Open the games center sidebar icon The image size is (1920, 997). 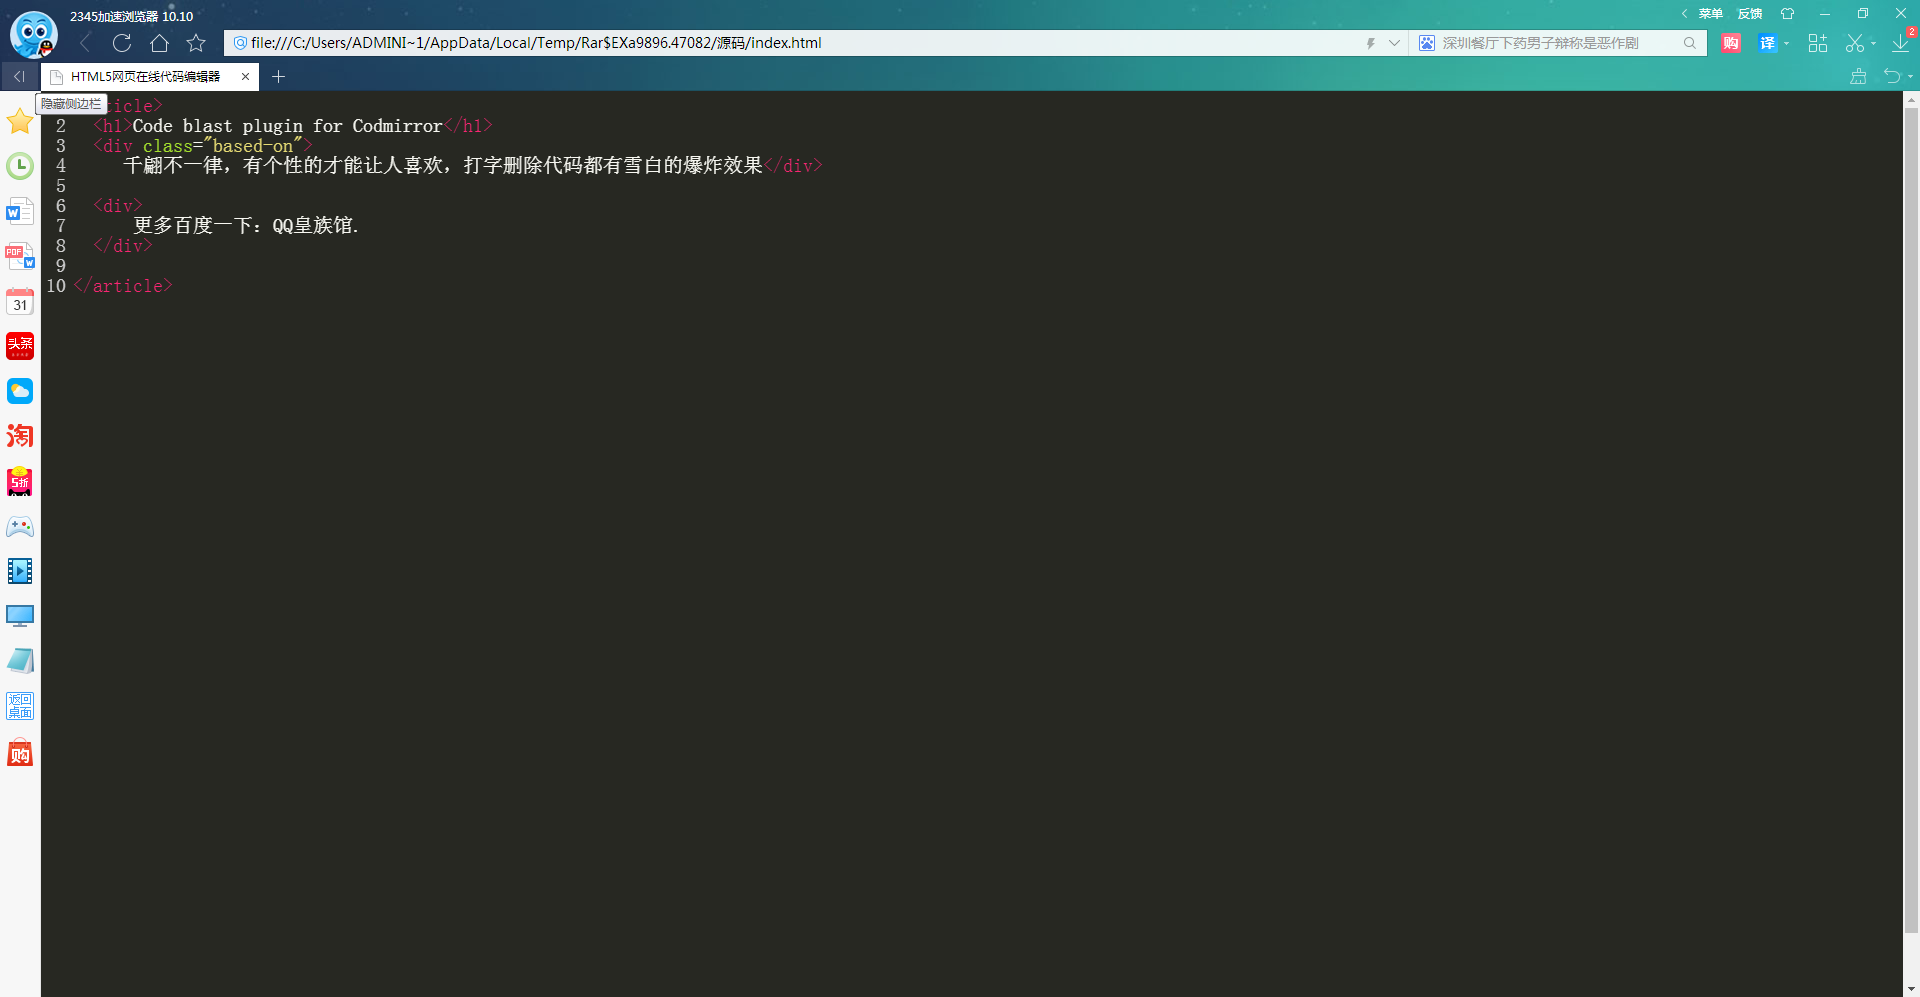[x=20, y=526]
